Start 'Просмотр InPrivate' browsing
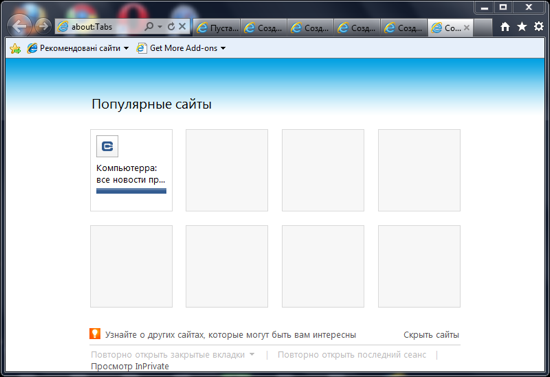Image resolution: width=550 pixels, height=377 pixels. click(130, 366)
